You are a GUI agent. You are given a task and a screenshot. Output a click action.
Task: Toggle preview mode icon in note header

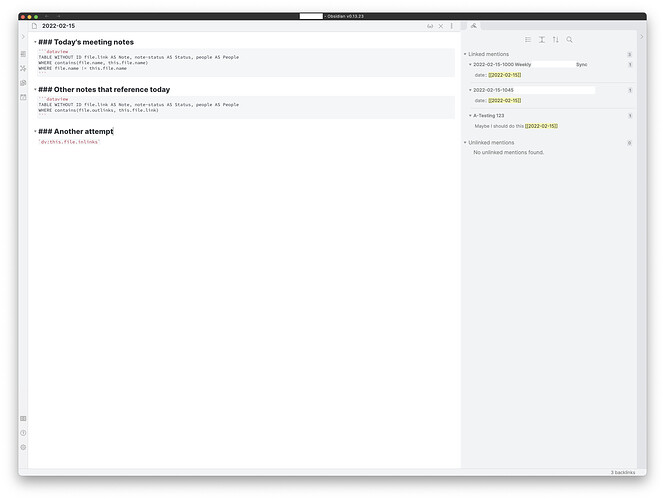430,26
